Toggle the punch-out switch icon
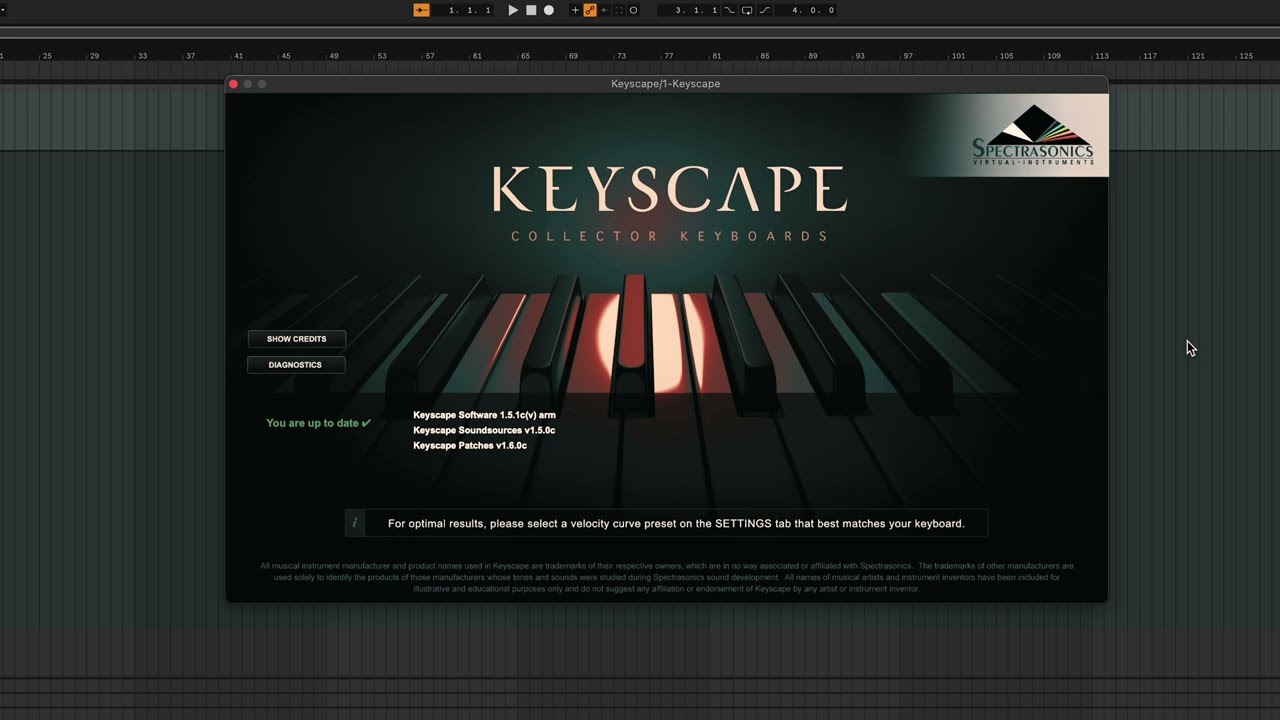This screenshot has height=720, width=1280. (x=765, y=10)
